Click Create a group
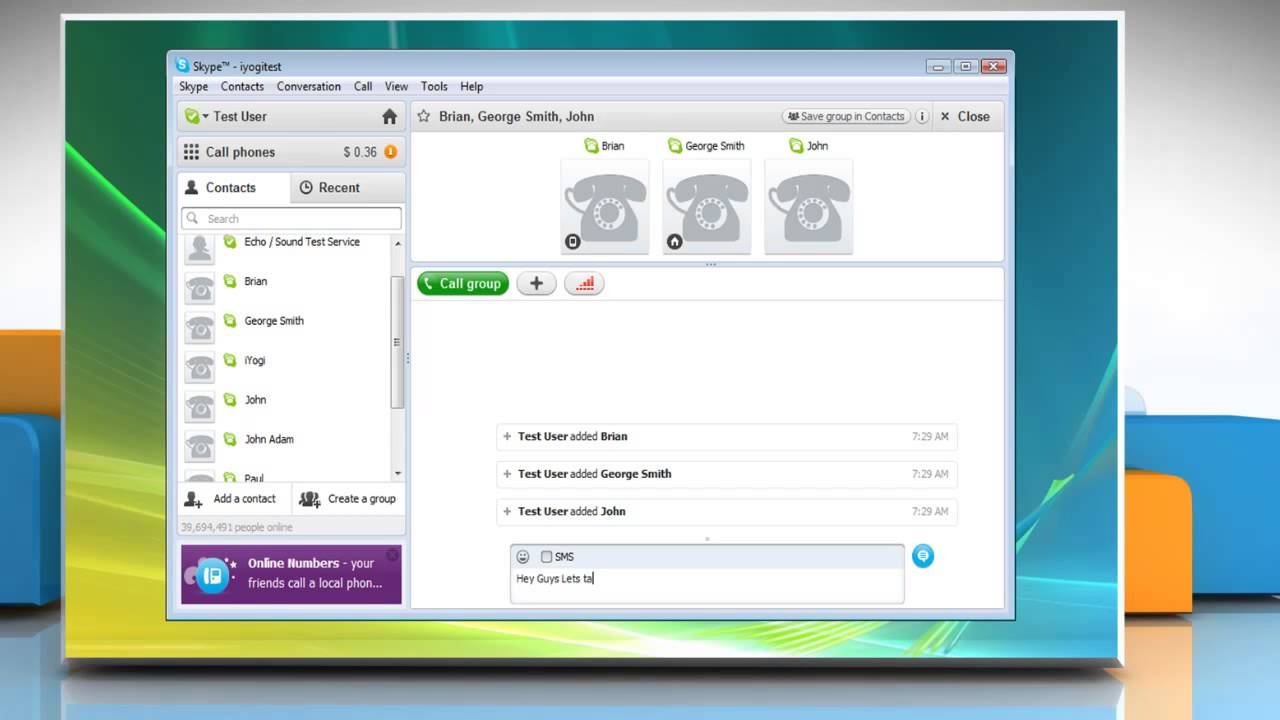The image size is (1280, 720). click(x=348, y=499)
